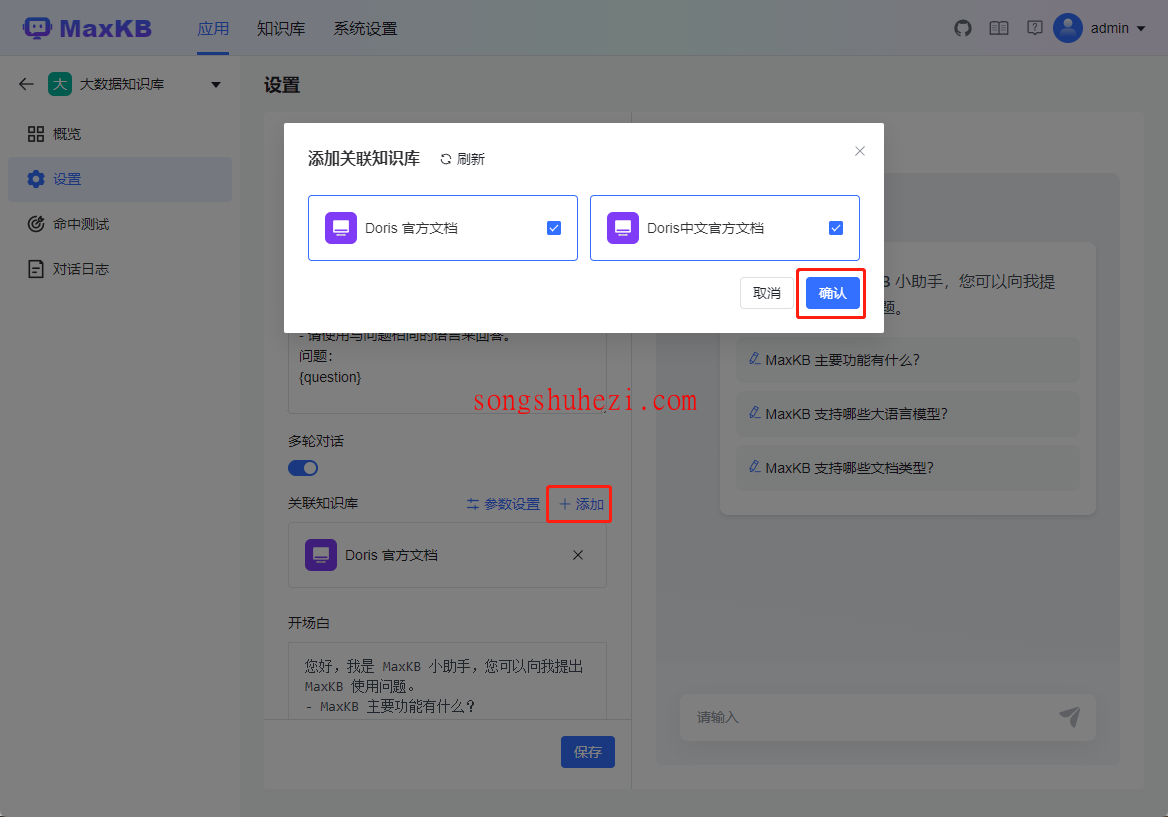Viewport: 1168px width, 817px height.
Task: Open 参数设置 for linked knowledge bases
Action: 503,504
